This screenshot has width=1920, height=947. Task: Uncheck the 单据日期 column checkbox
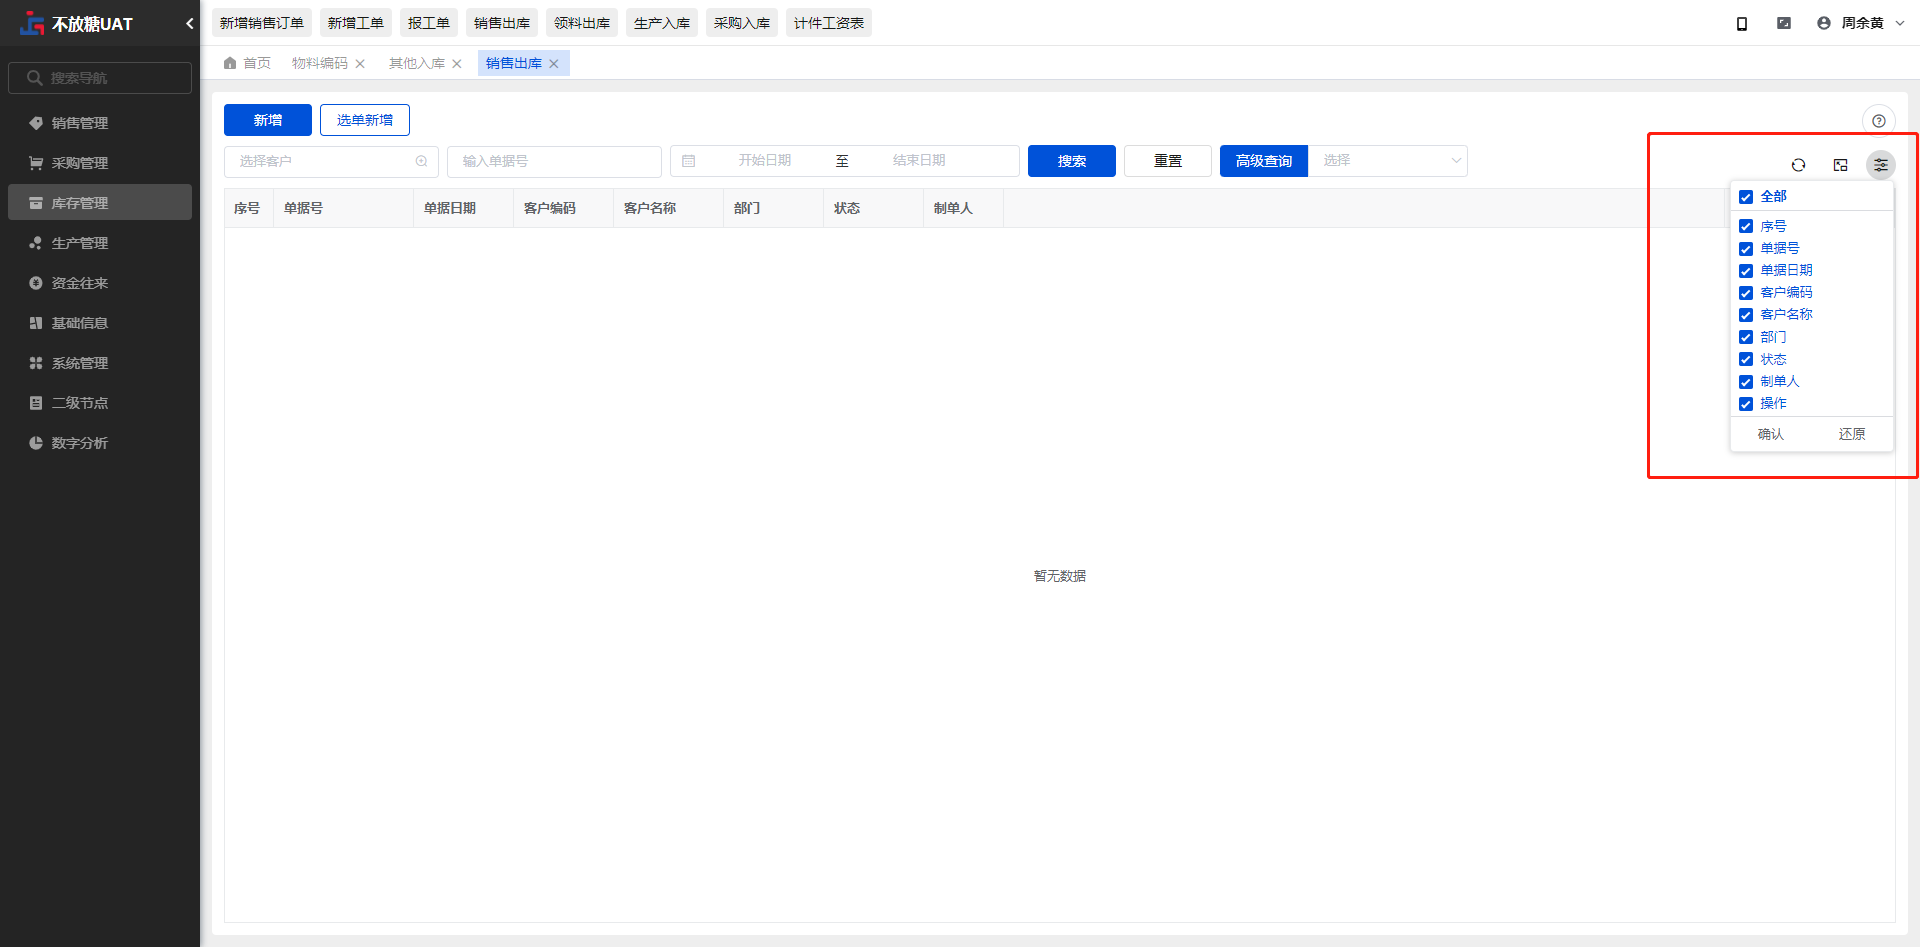(1746, 271)
